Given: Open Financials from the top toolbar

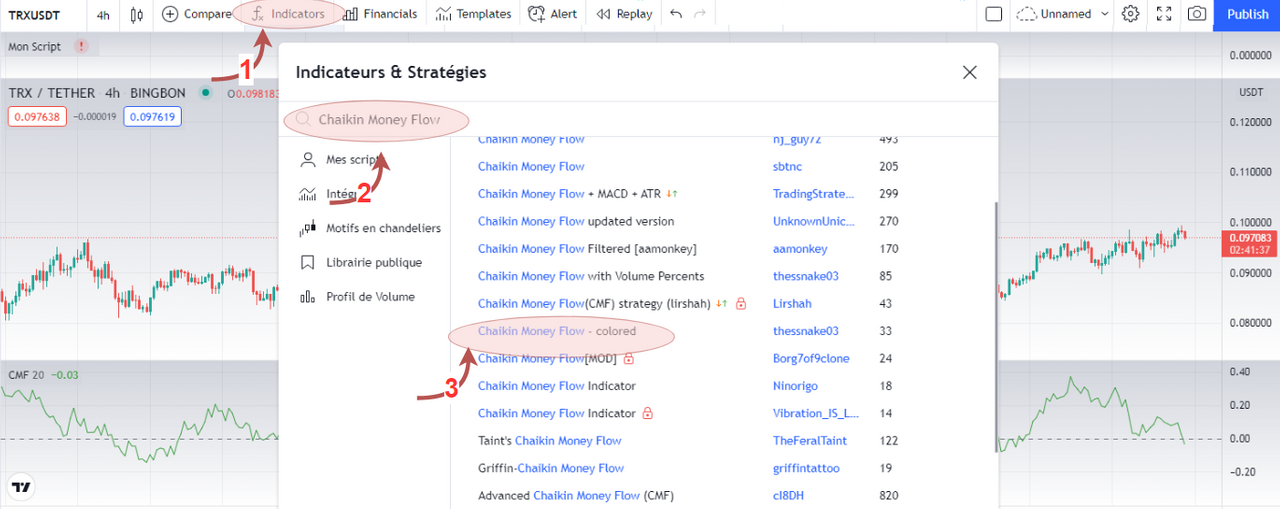Looking at the screenshot, I should (x=380, y=14).
